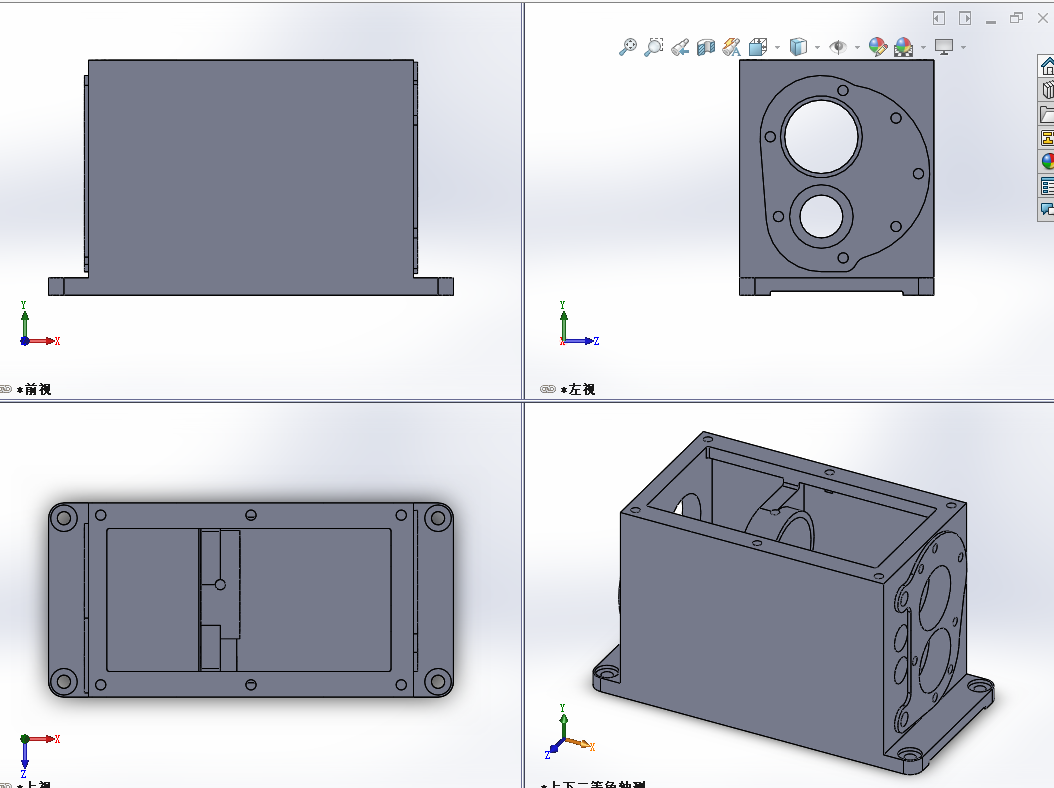
Task: Click the left view coordinate triad
Action: (x=579, y=324)
